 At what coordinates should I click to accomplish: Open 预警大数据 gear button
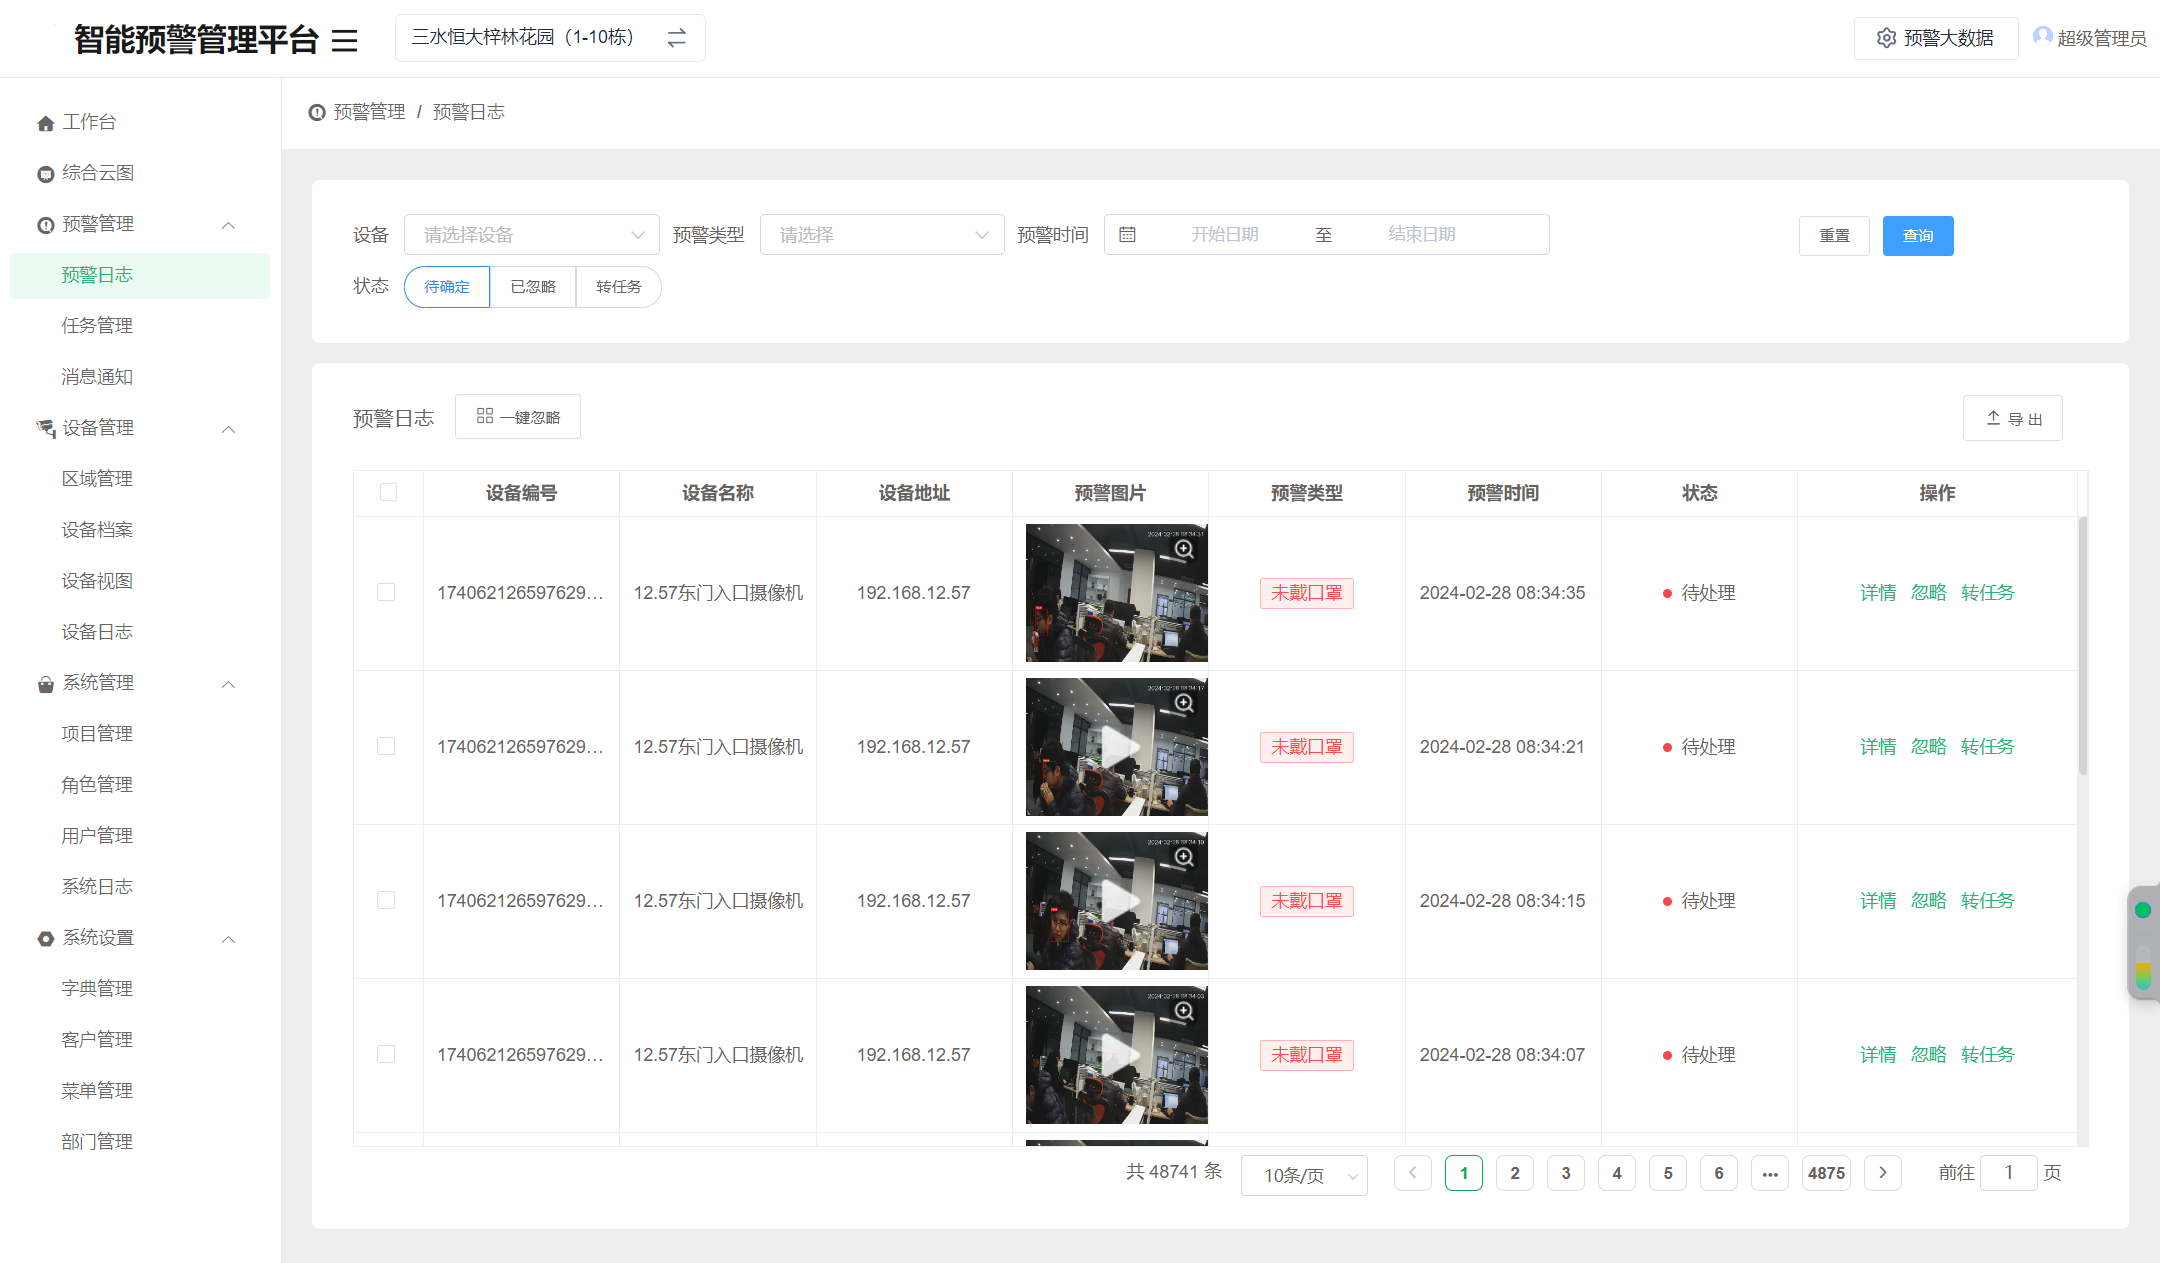click(1935, 38)
